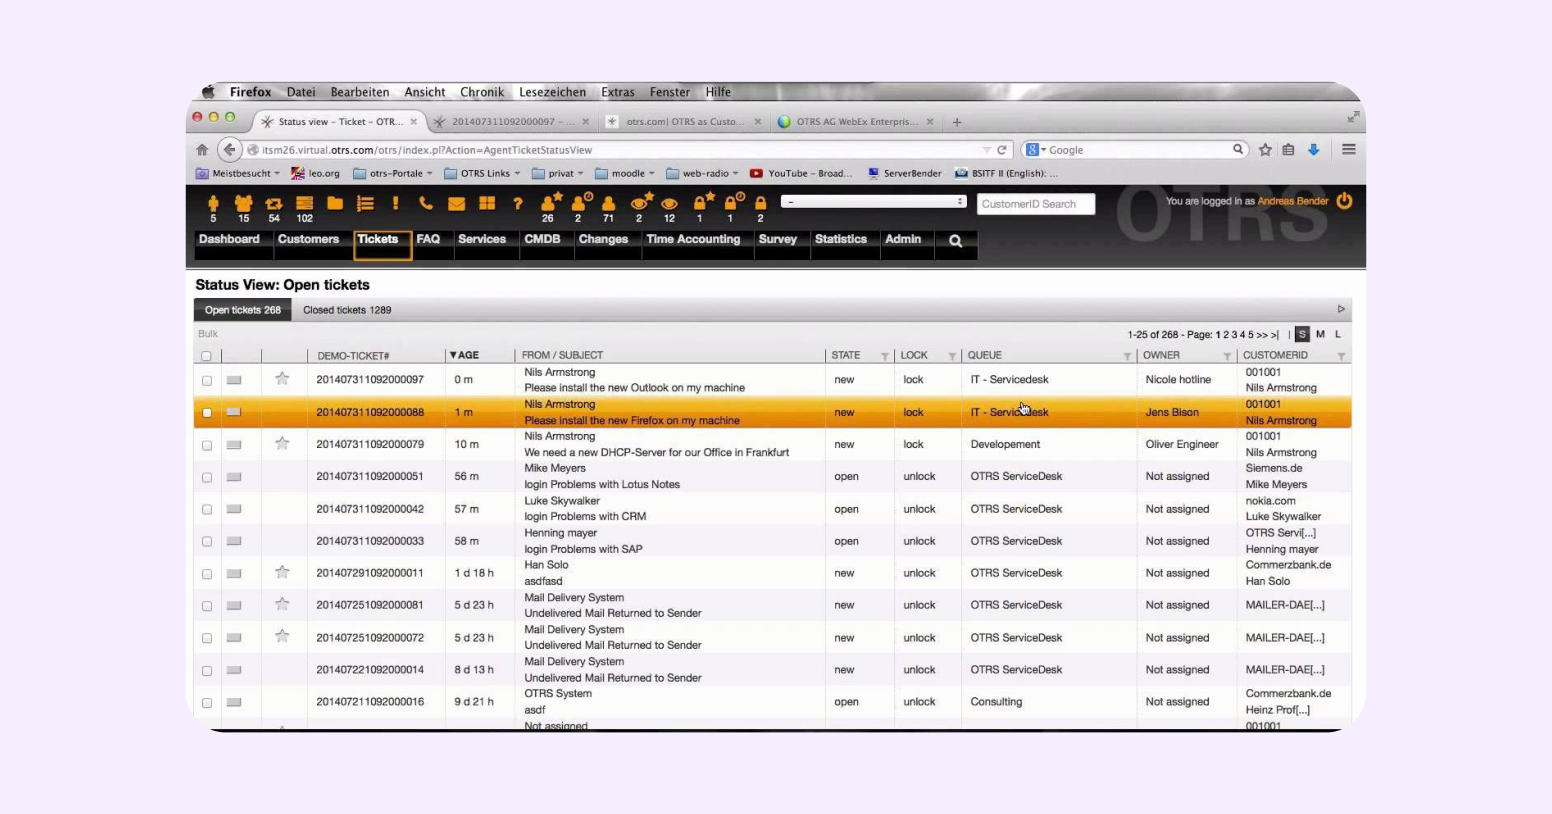The height and width of the screenshot is (814, 1552).
Task: Check the box for ticket 2014073110920000051
Action: [207, 477]
